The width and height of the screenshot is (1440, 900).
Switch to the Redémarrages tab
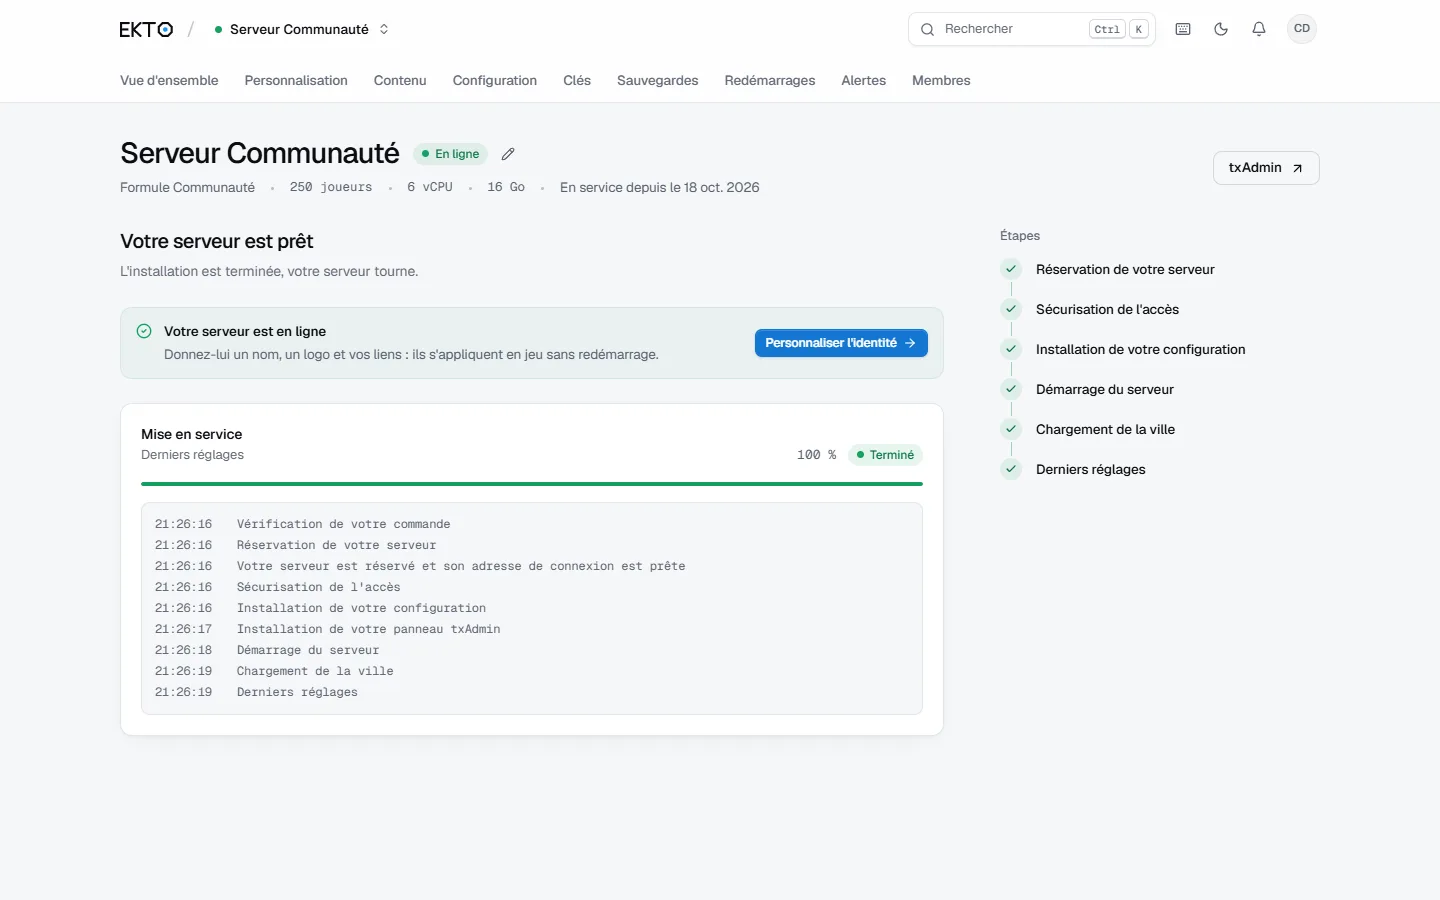(770, 80)
